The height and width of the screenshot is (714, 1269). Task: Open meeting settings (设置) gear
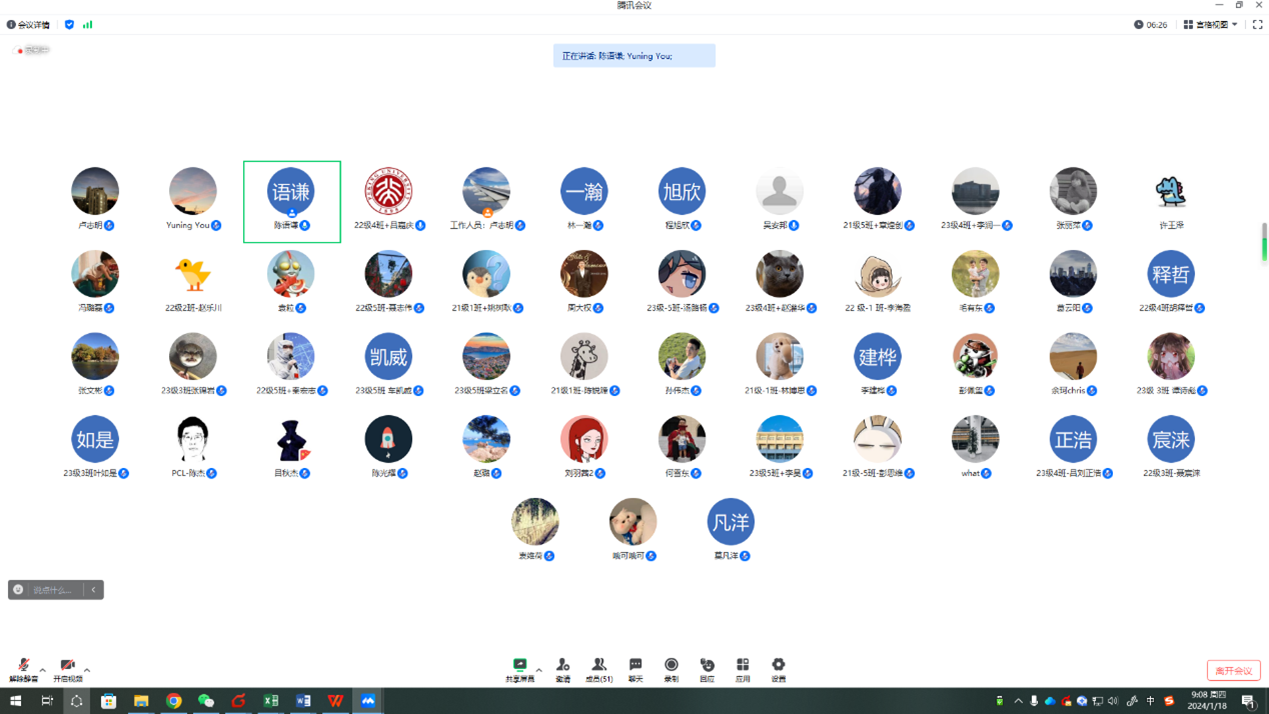click(778, 668)
